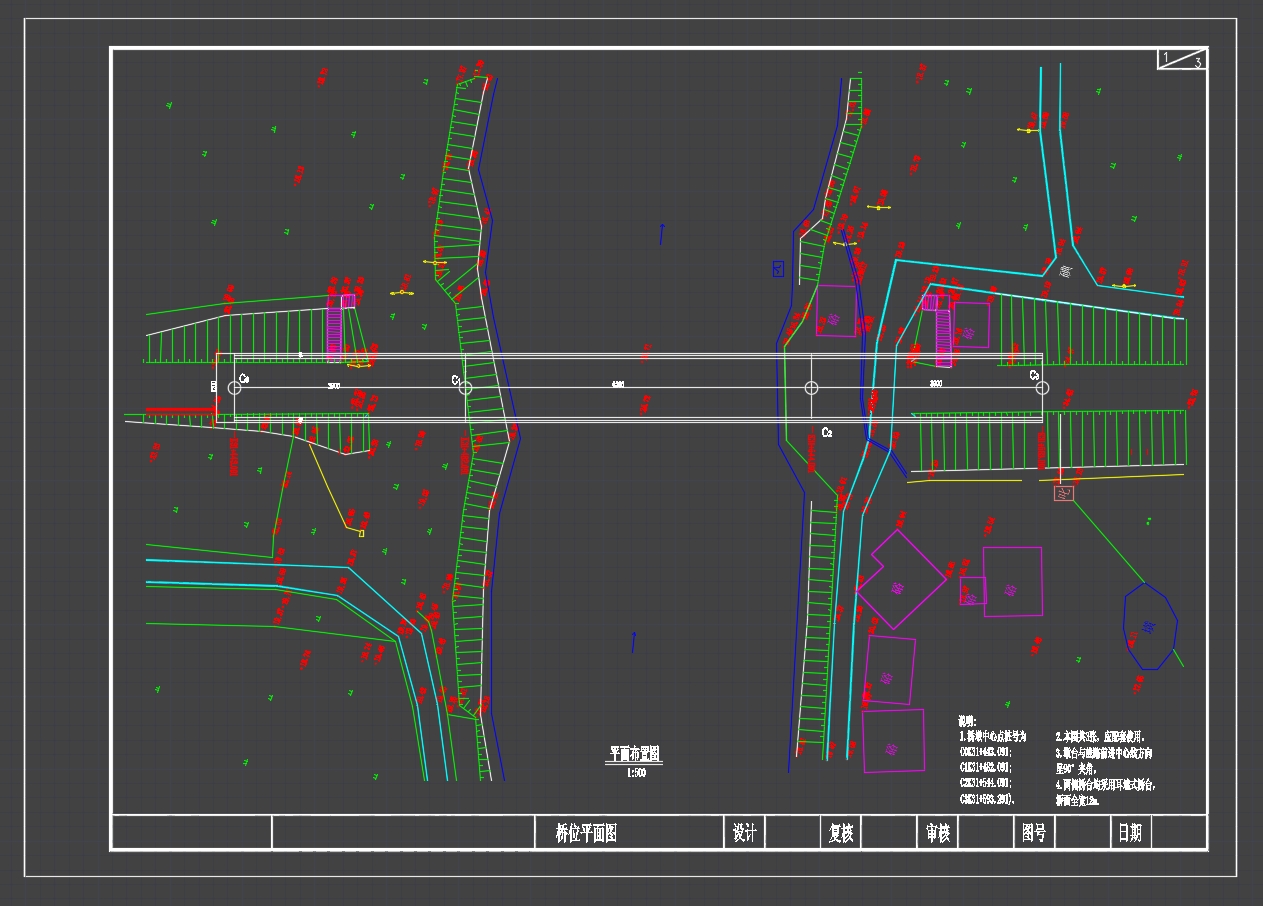
Task: Select the 图号 title block cell
Action: [1034, 833]
